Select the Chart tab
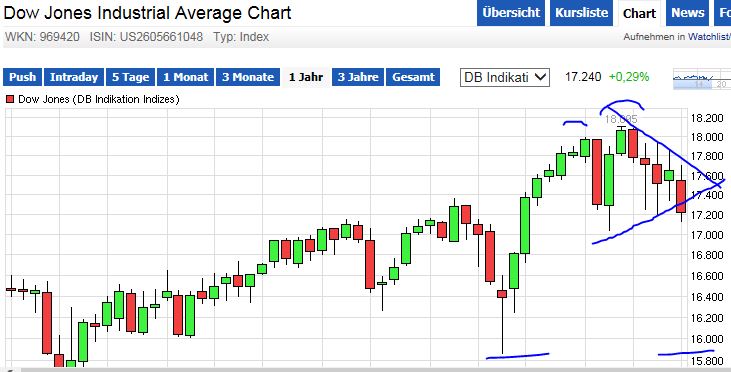Image resolution: width=731 pixels, height=372 pixels. coord(639,13)
